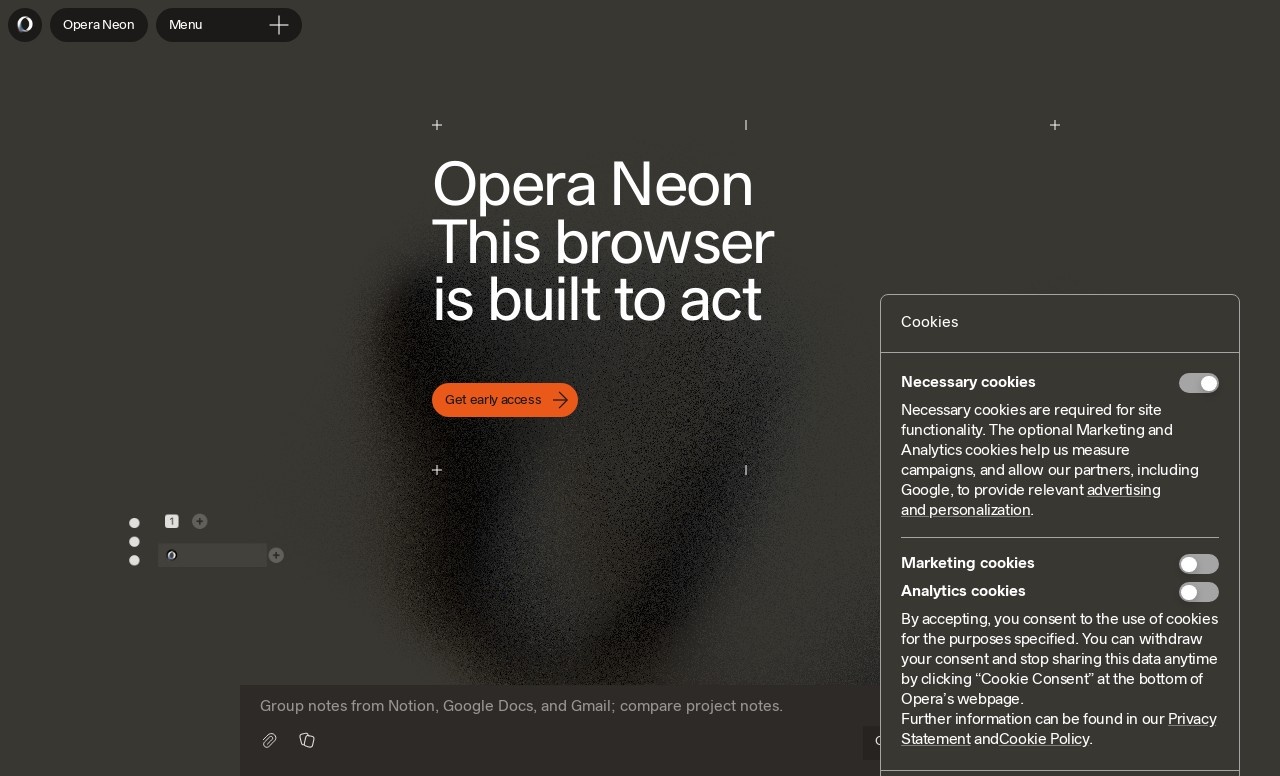Click the arrow in Get early access
The width and height of the screenshot is (1280, 776).
tap(560, 400)
